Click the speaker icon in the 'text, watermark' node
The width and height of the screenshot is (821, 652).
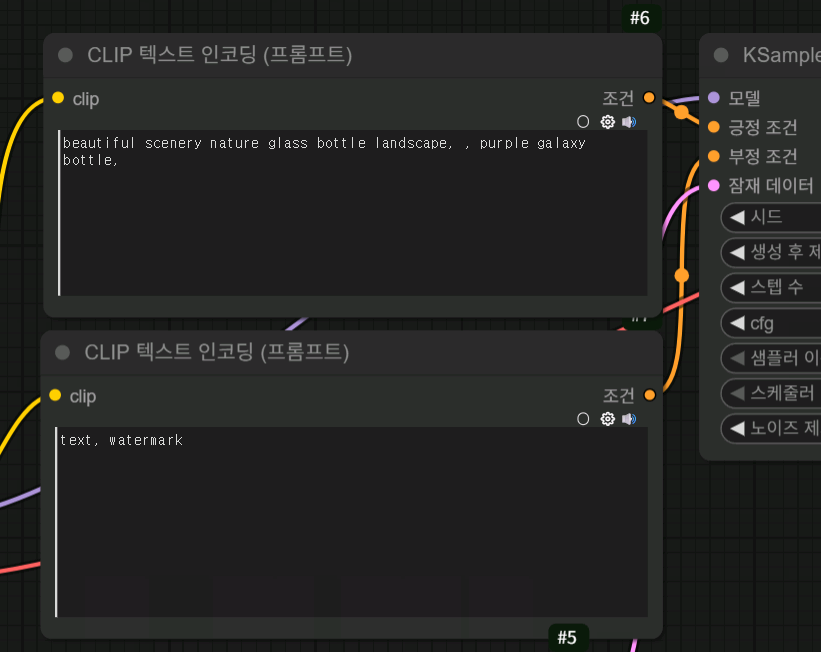628,419
